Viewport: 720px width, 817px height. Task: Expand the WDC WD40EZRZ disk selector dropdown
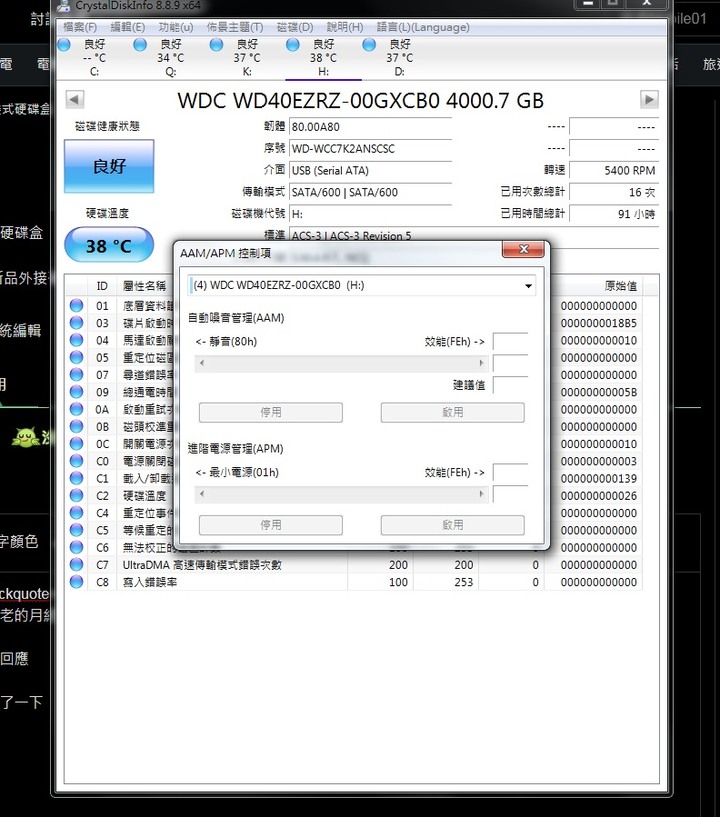[x=528, y=286]
